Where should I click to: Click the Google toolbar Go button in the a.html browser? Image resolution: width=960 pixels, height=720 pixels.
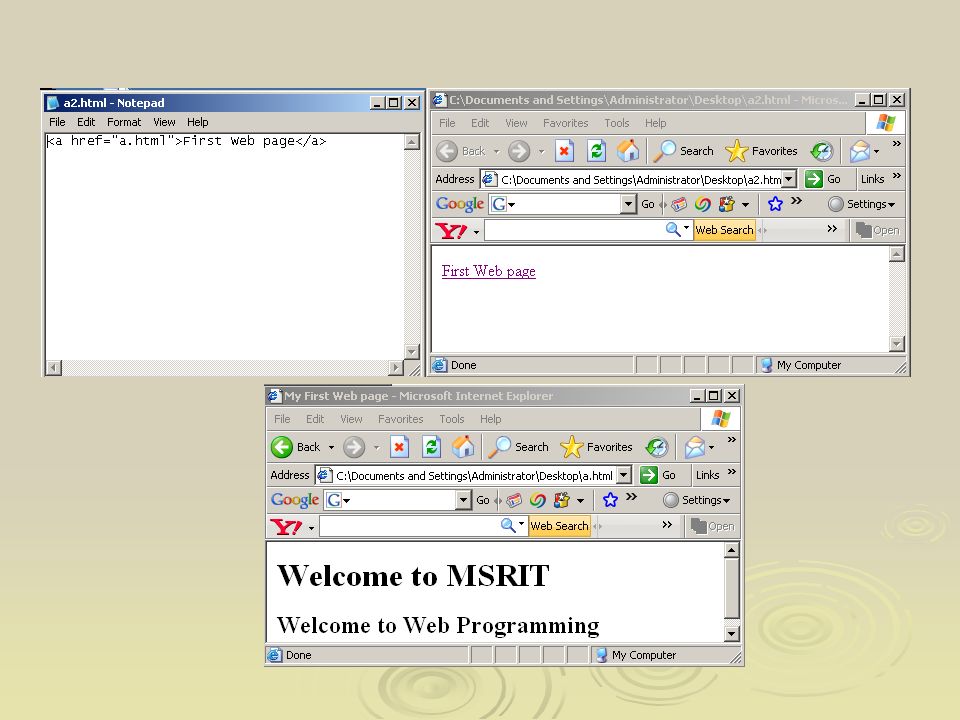coord(482,500)
